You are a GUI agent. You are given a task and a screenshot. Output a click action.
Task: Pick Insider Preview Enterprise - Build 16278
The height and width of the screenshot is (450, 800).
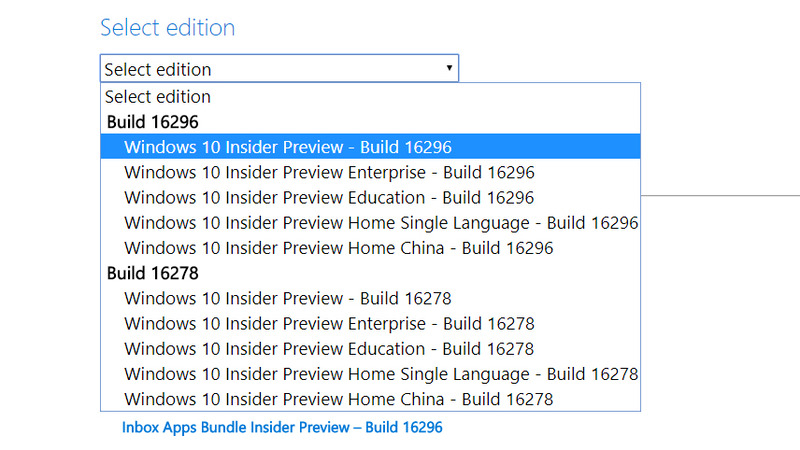click(x=329, y=323)
